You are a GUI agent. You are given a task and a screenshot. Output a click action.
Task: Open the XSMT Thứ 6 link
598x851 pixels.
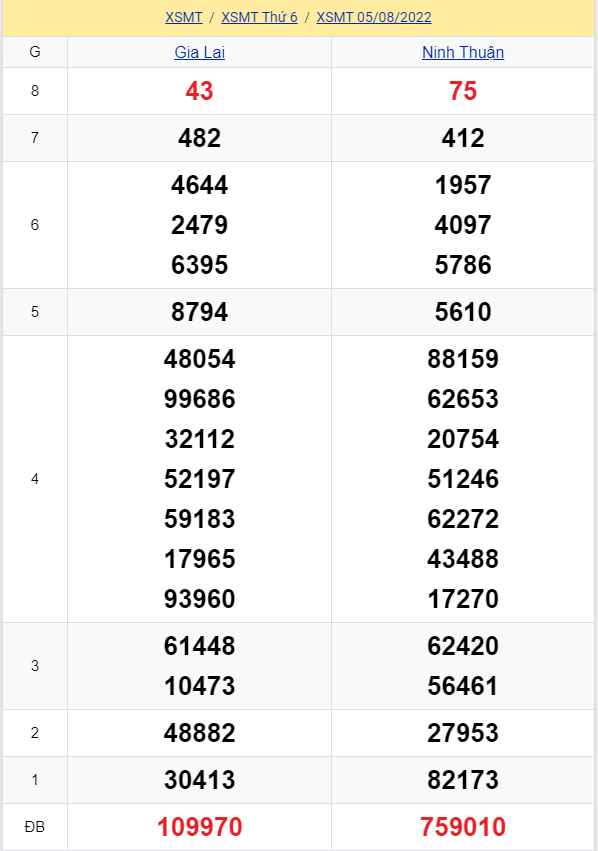coord(259,17)
